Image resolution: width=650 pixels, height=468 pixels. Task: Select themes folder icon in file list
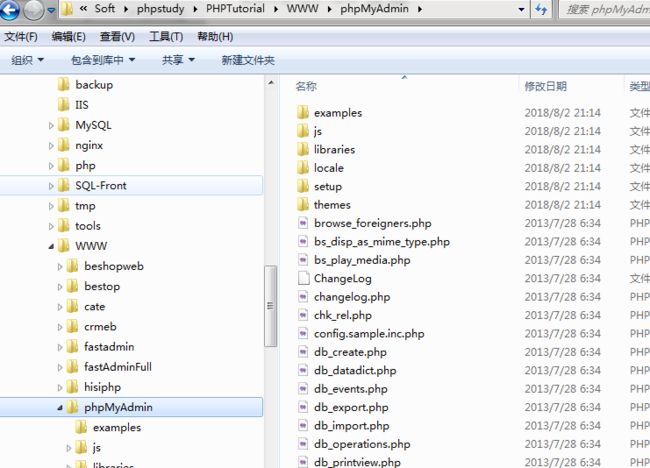(x=303, y=204)
